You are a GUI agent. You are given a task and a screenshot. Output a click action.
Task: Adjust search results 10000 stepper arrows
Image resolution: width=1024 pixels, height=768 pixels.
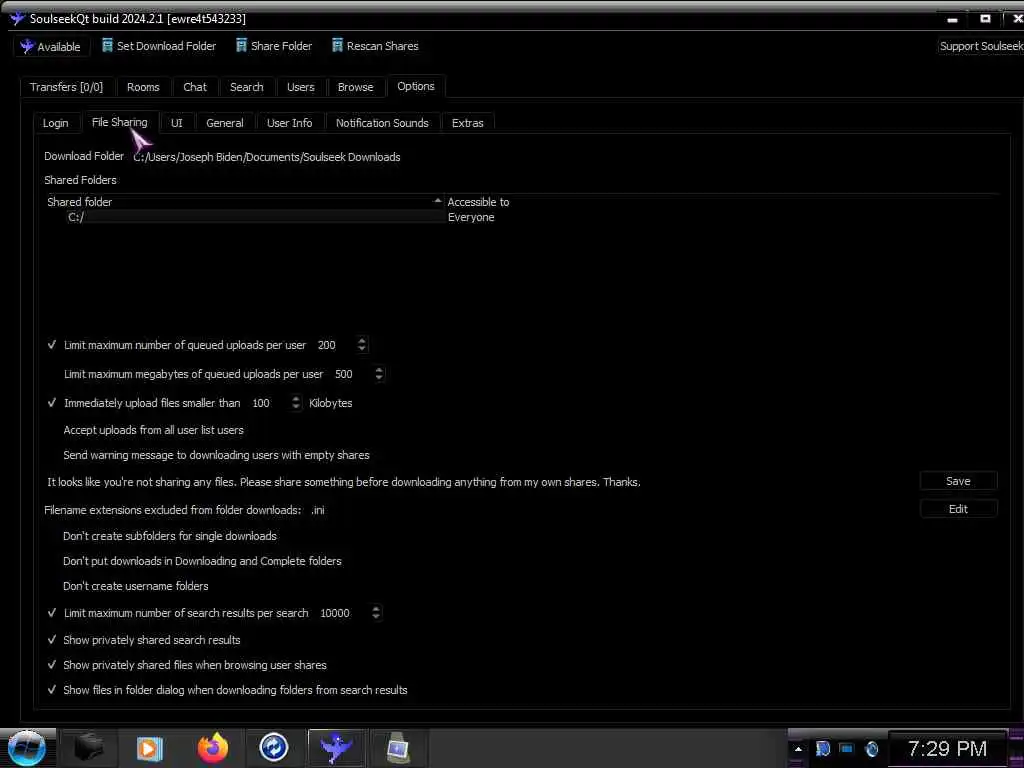click(x=376, y=613)
